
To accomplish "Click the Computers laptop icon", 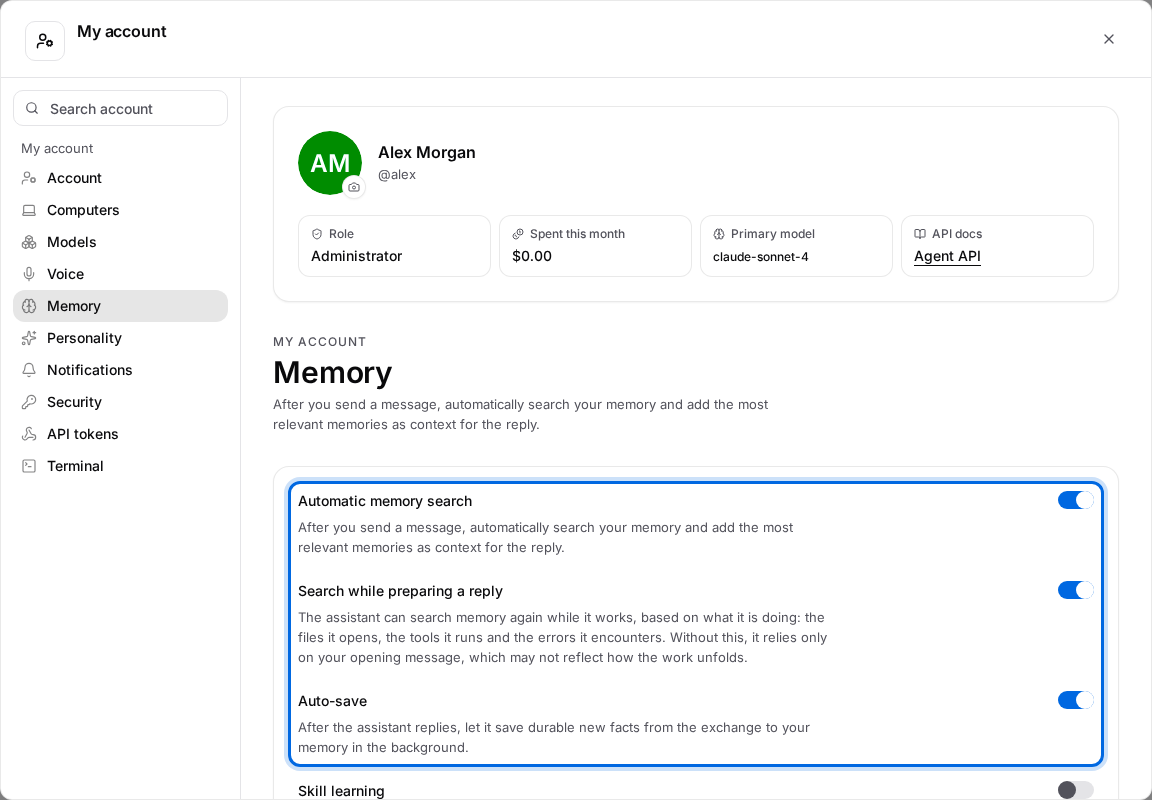I will tap(29, 210).
